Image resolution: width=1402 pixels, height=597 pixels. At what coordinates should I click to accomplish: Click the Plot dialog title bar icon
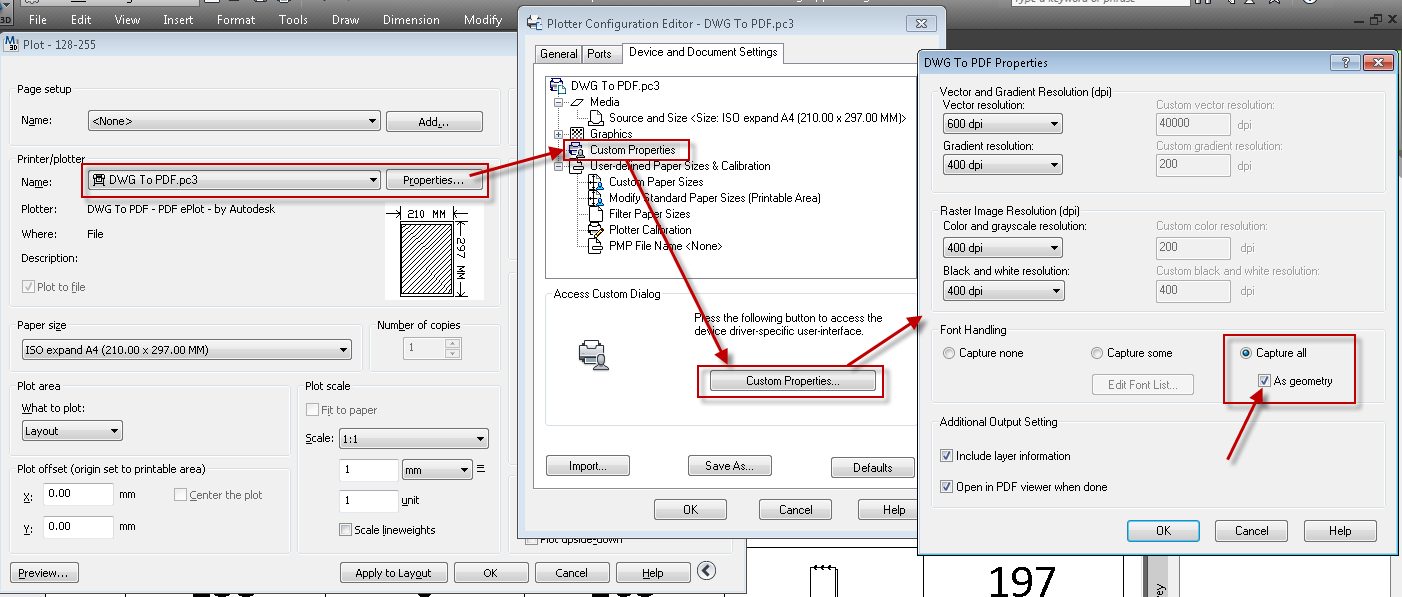11,44
